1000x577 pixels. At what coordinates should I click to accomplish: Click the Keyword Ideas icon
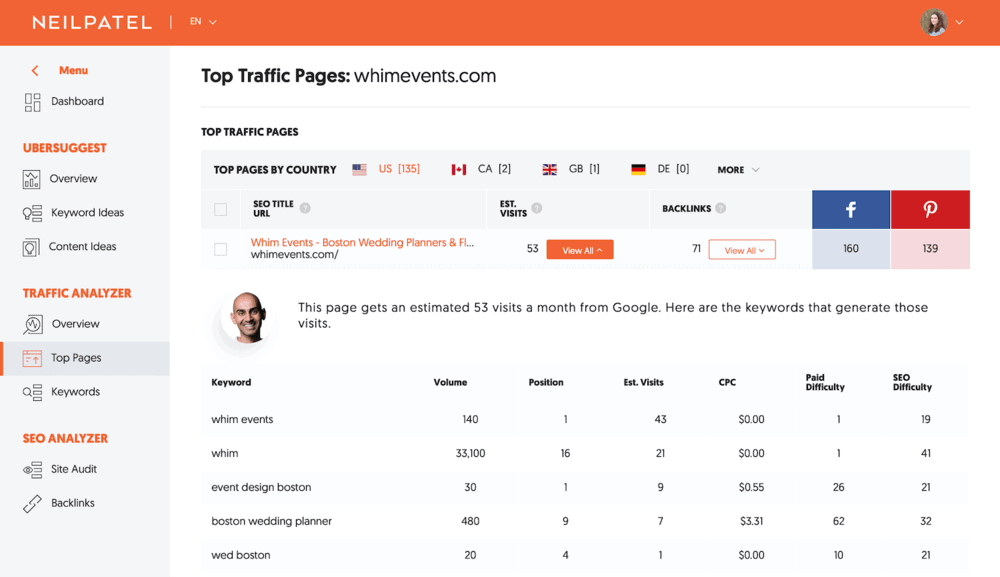pyautogui.click(x=32, y=213)
